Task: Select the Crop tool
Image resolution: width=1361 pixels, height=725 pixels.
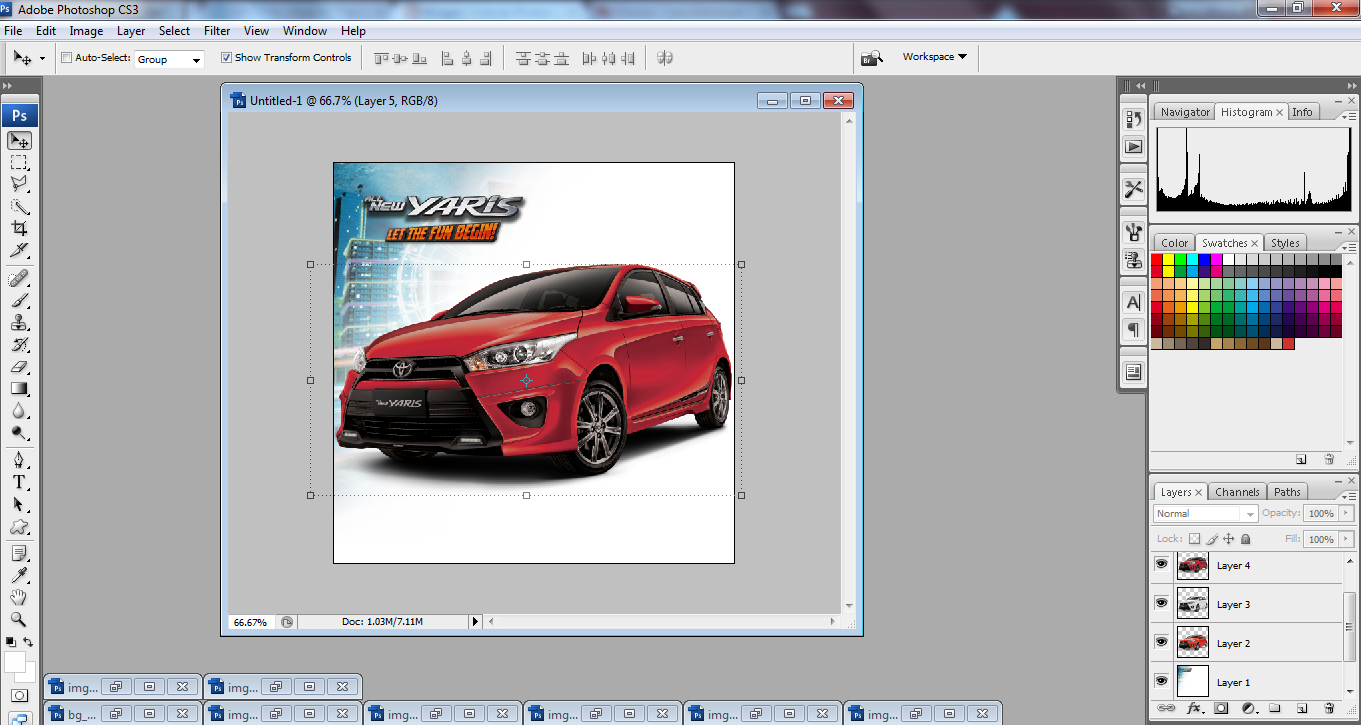Action: click(x=20, y=228)
